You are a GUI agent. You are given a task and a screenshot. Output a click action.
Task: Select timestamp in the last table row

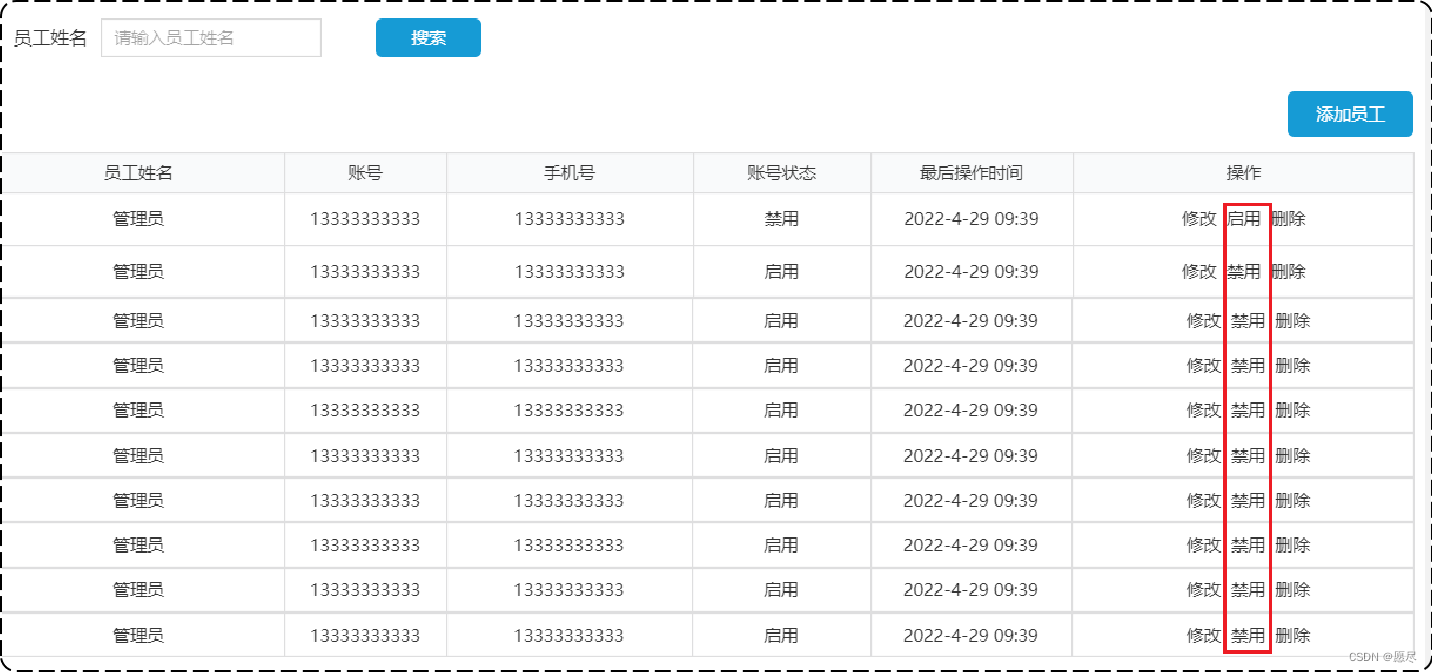pos(971,635)
